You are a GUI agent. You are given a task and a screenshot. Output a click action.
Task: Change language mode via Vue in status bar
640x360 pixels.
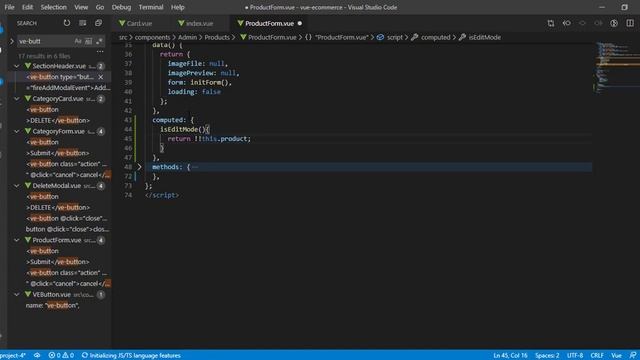click(616, 356)
